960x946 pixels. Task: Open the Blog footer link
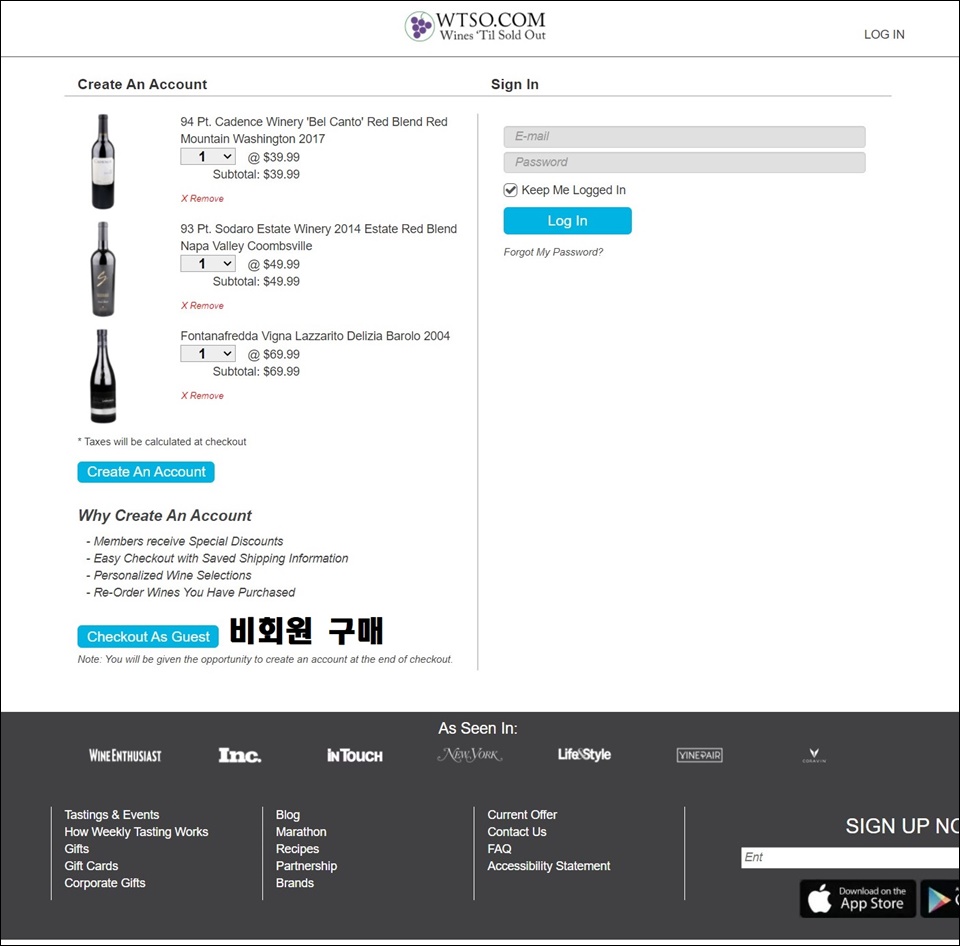click(288, 815)
